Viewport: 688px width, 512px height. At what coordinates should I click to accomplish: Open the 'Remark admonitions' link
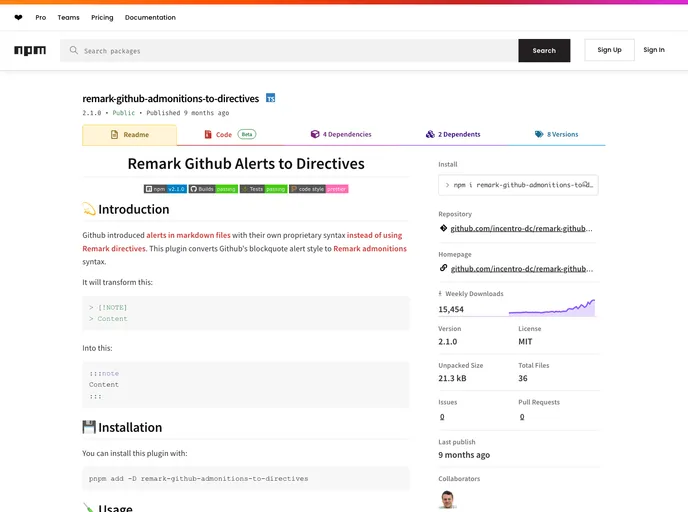click(370, 248)
